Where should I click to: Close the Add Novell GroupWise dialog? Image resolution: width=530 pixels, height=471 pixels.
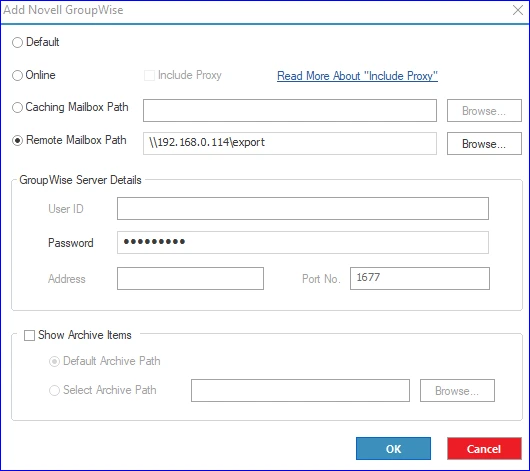517,10
